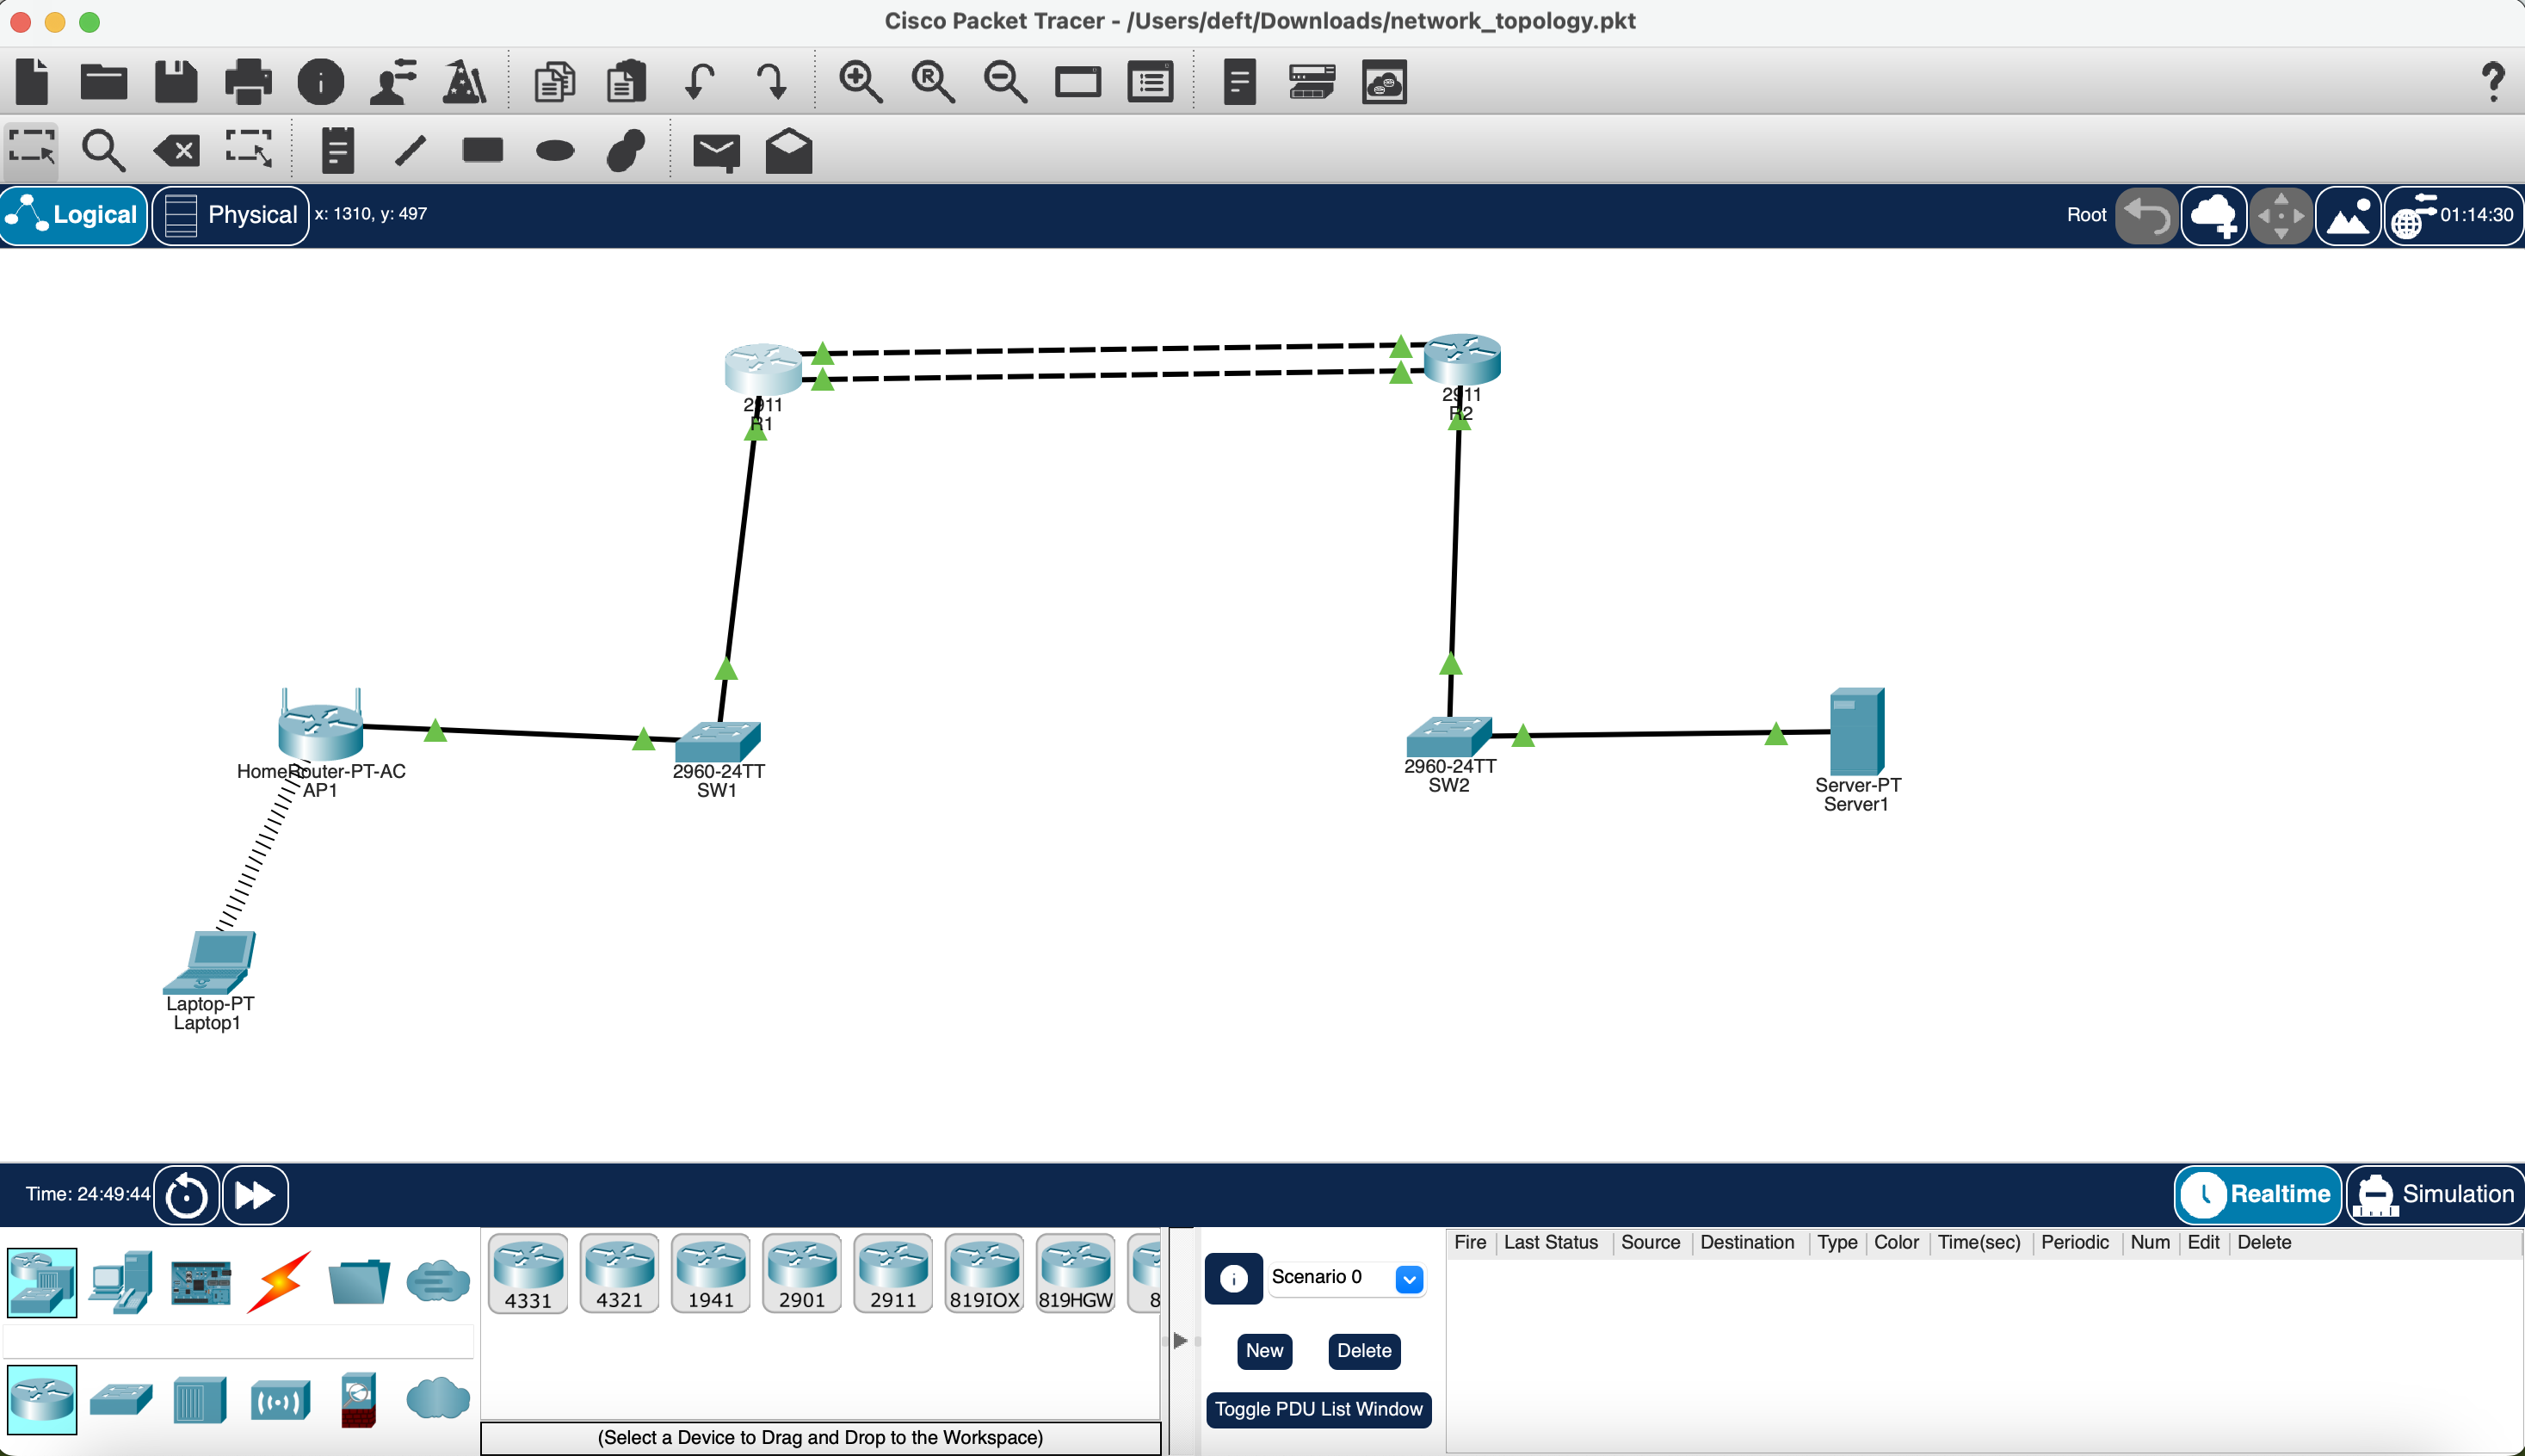Viewport: 2525px width, 1456px height.
Task: Click the Paste icon in toolbar
Action: coord(626,81)
